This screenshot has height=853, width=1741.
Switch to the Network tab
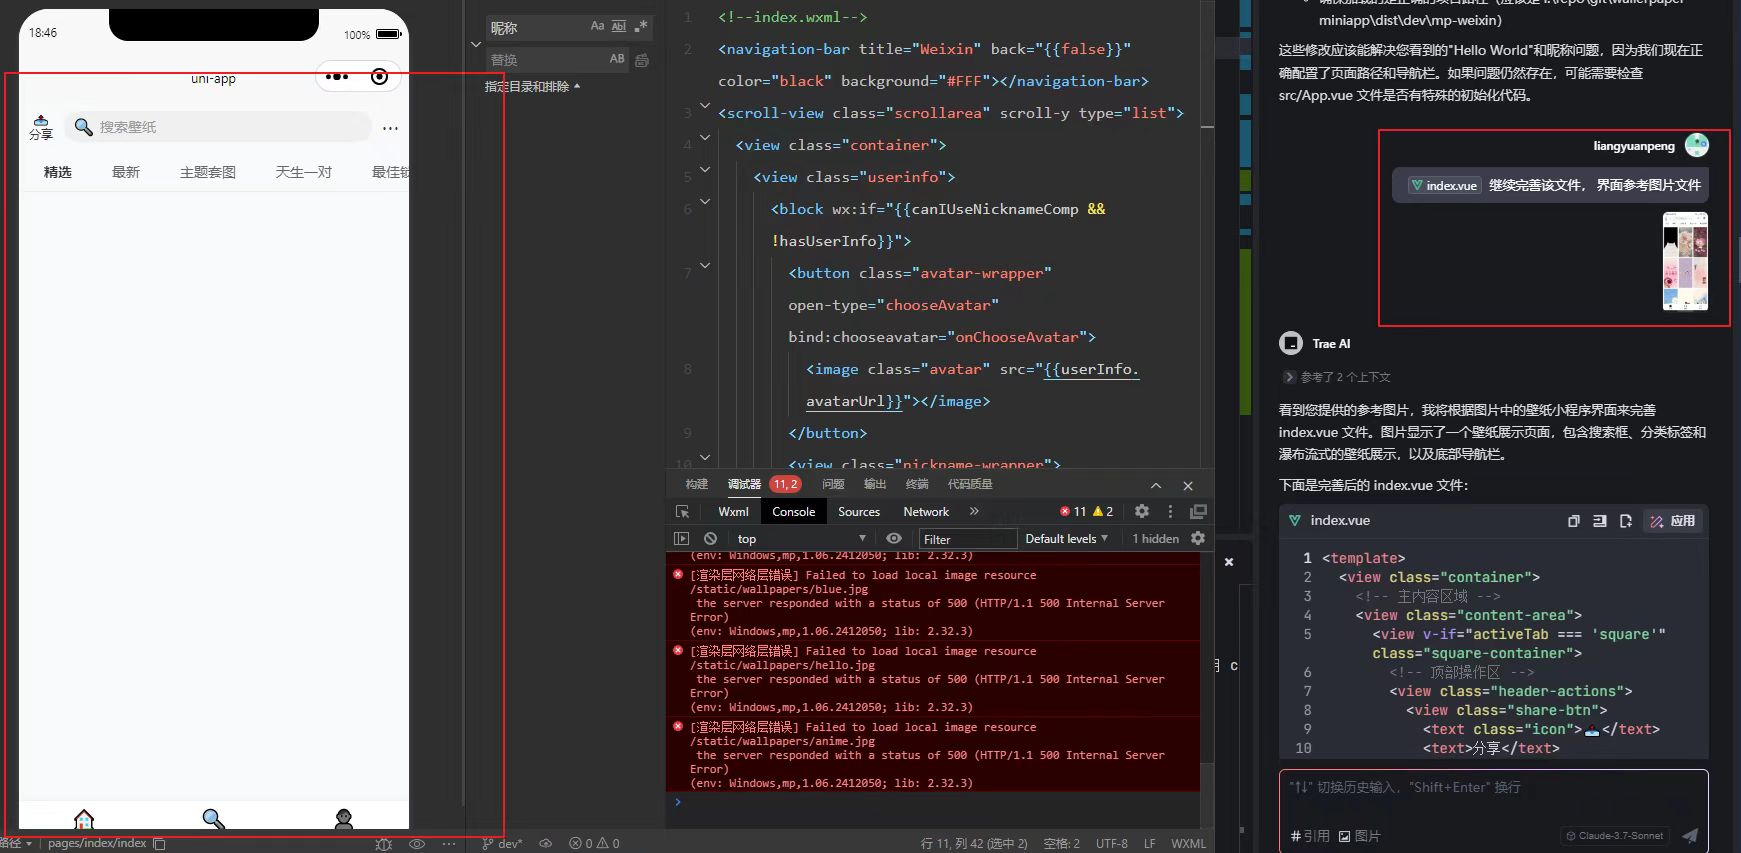pyautogui.click(x=926, y=512)
